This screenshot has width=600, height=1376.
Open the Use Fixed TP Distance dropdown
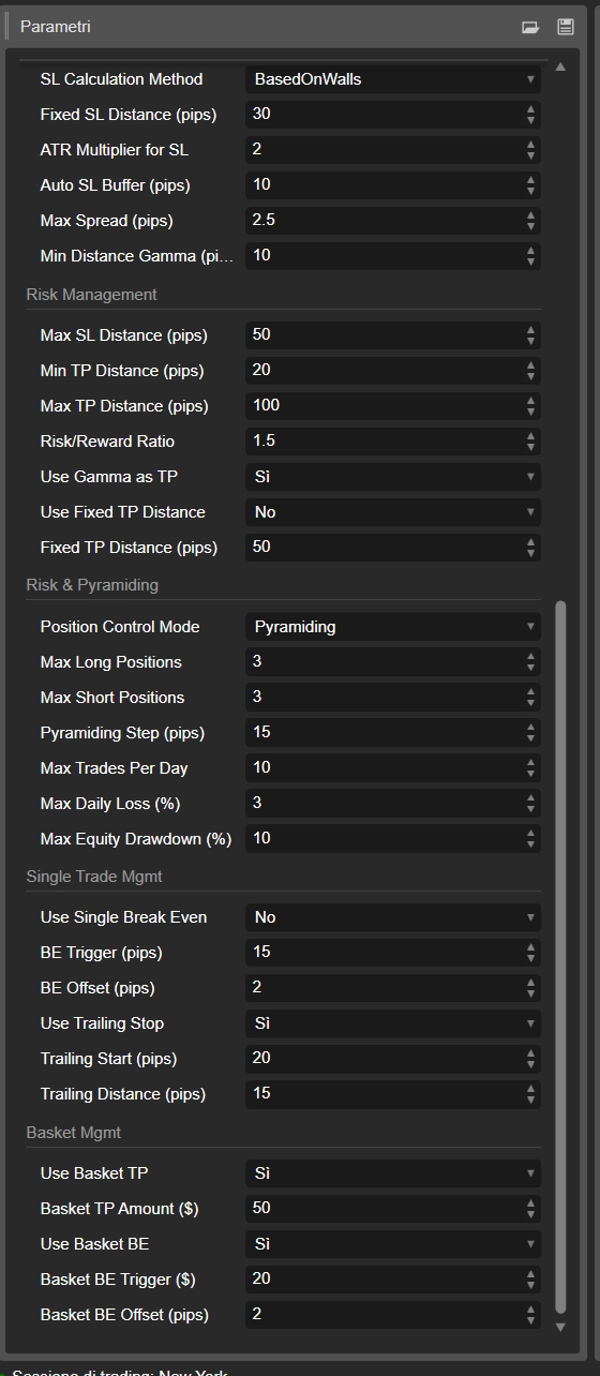(x=392, y=512)
